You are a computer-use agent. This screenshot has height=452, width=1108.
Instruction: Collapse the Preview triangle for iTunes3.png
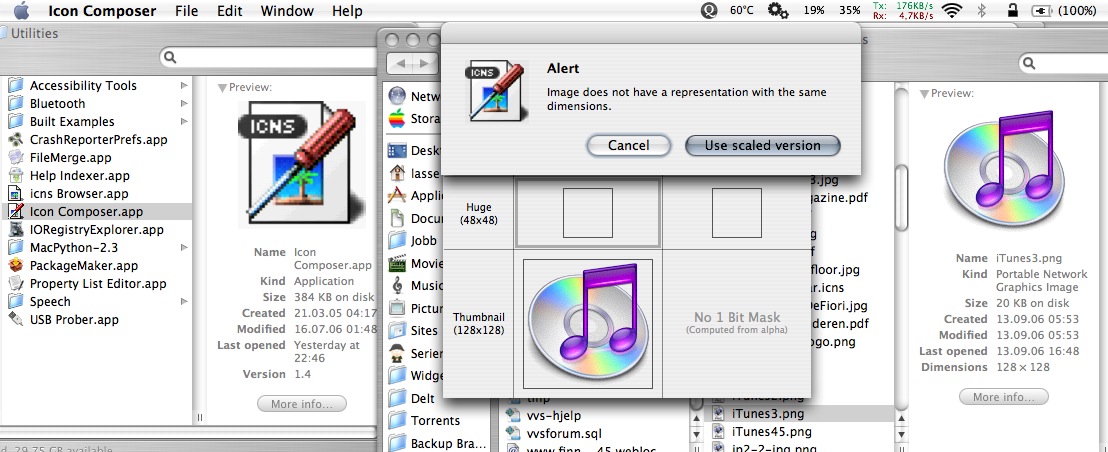coord(924,94)
